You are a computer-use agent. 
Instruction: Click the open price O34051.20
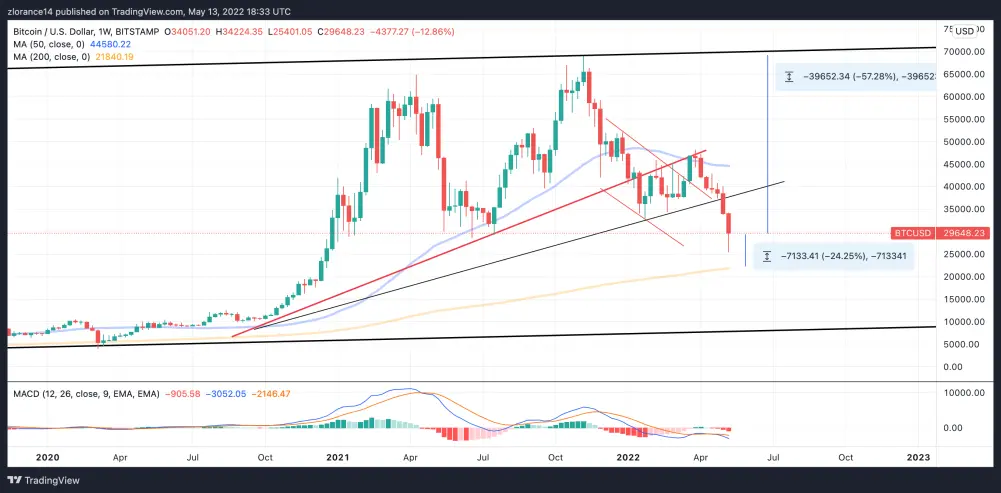[x=188, y=31]
